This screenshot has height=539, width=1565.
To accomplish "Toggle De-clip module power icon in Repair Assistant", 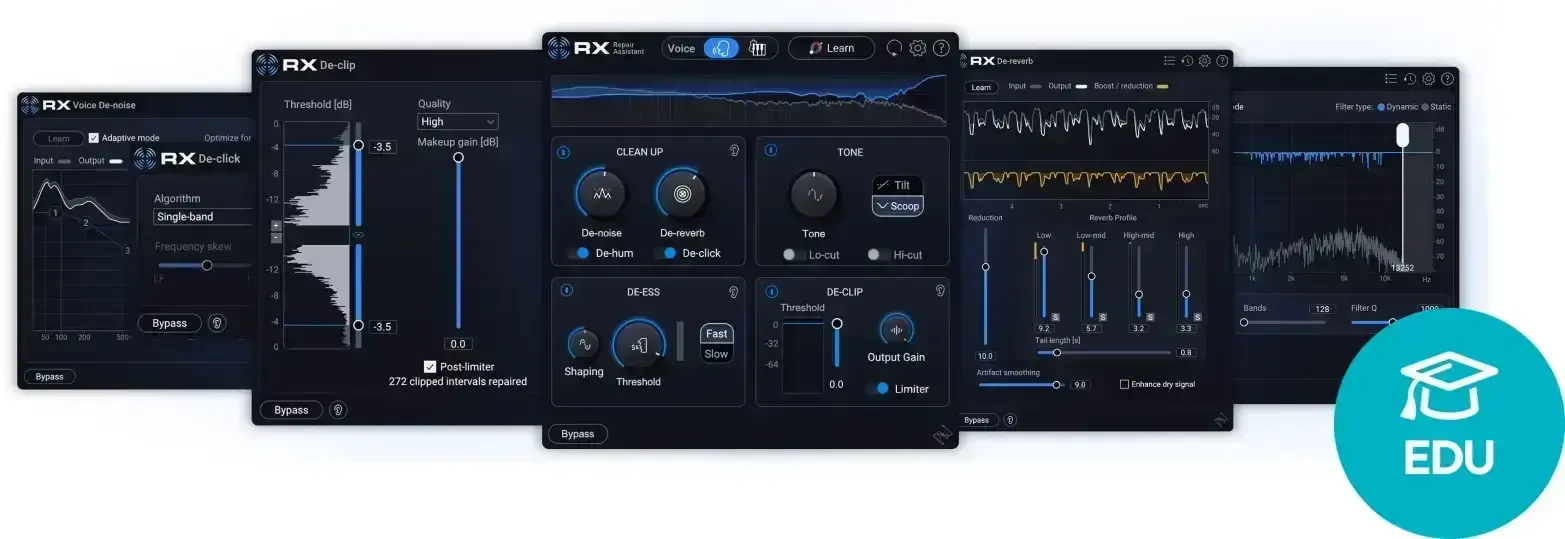I will [x=771, y=292].
